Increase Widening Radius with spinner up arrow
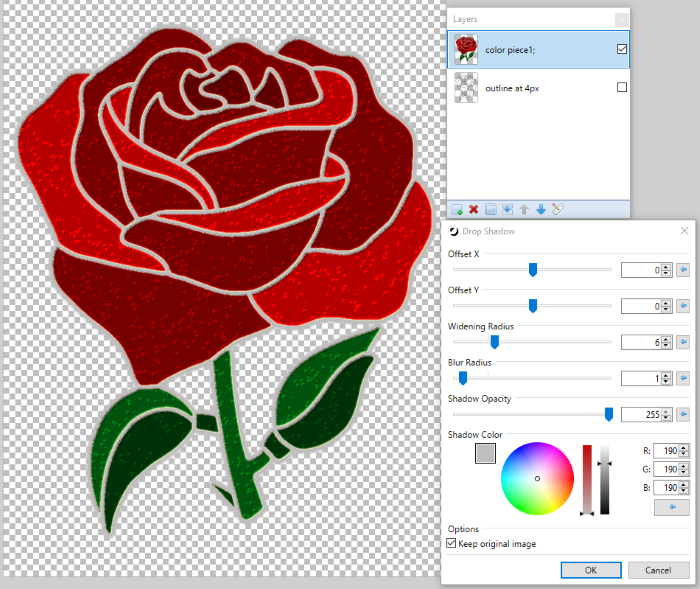700x589 pixels. point(666,339)
